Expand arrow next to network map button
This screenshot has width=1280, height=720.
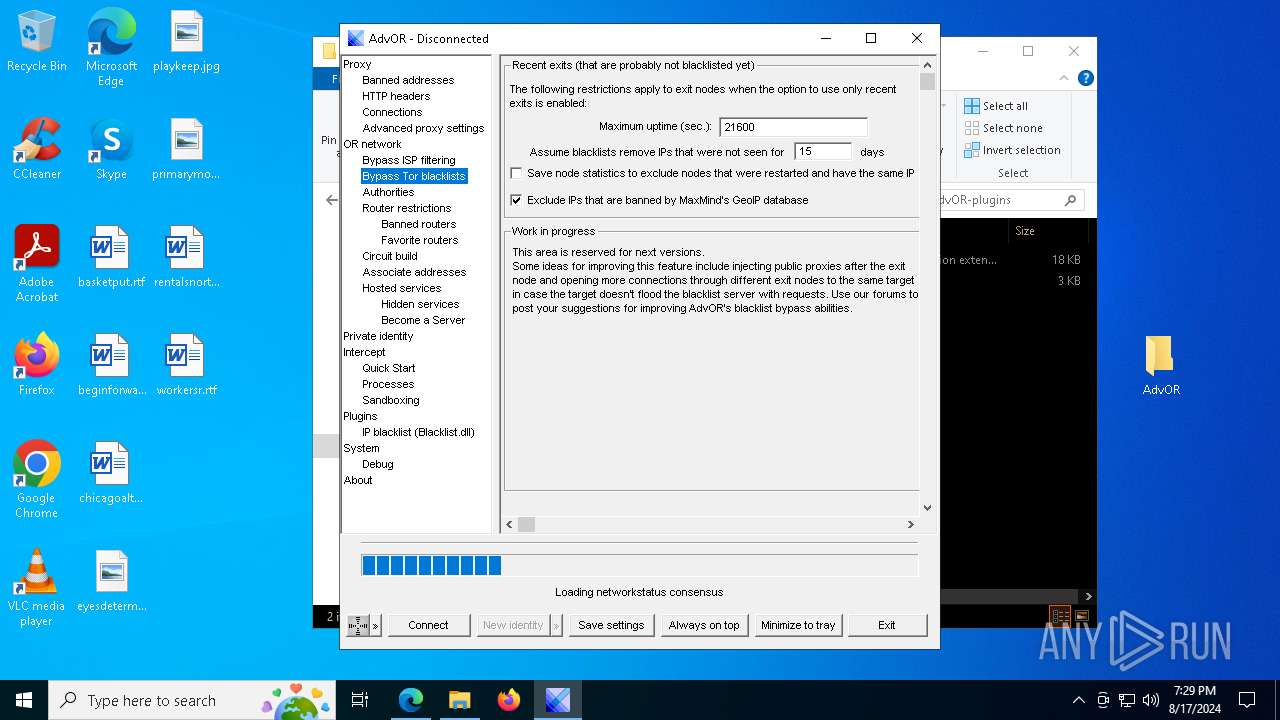coord(376,625)
